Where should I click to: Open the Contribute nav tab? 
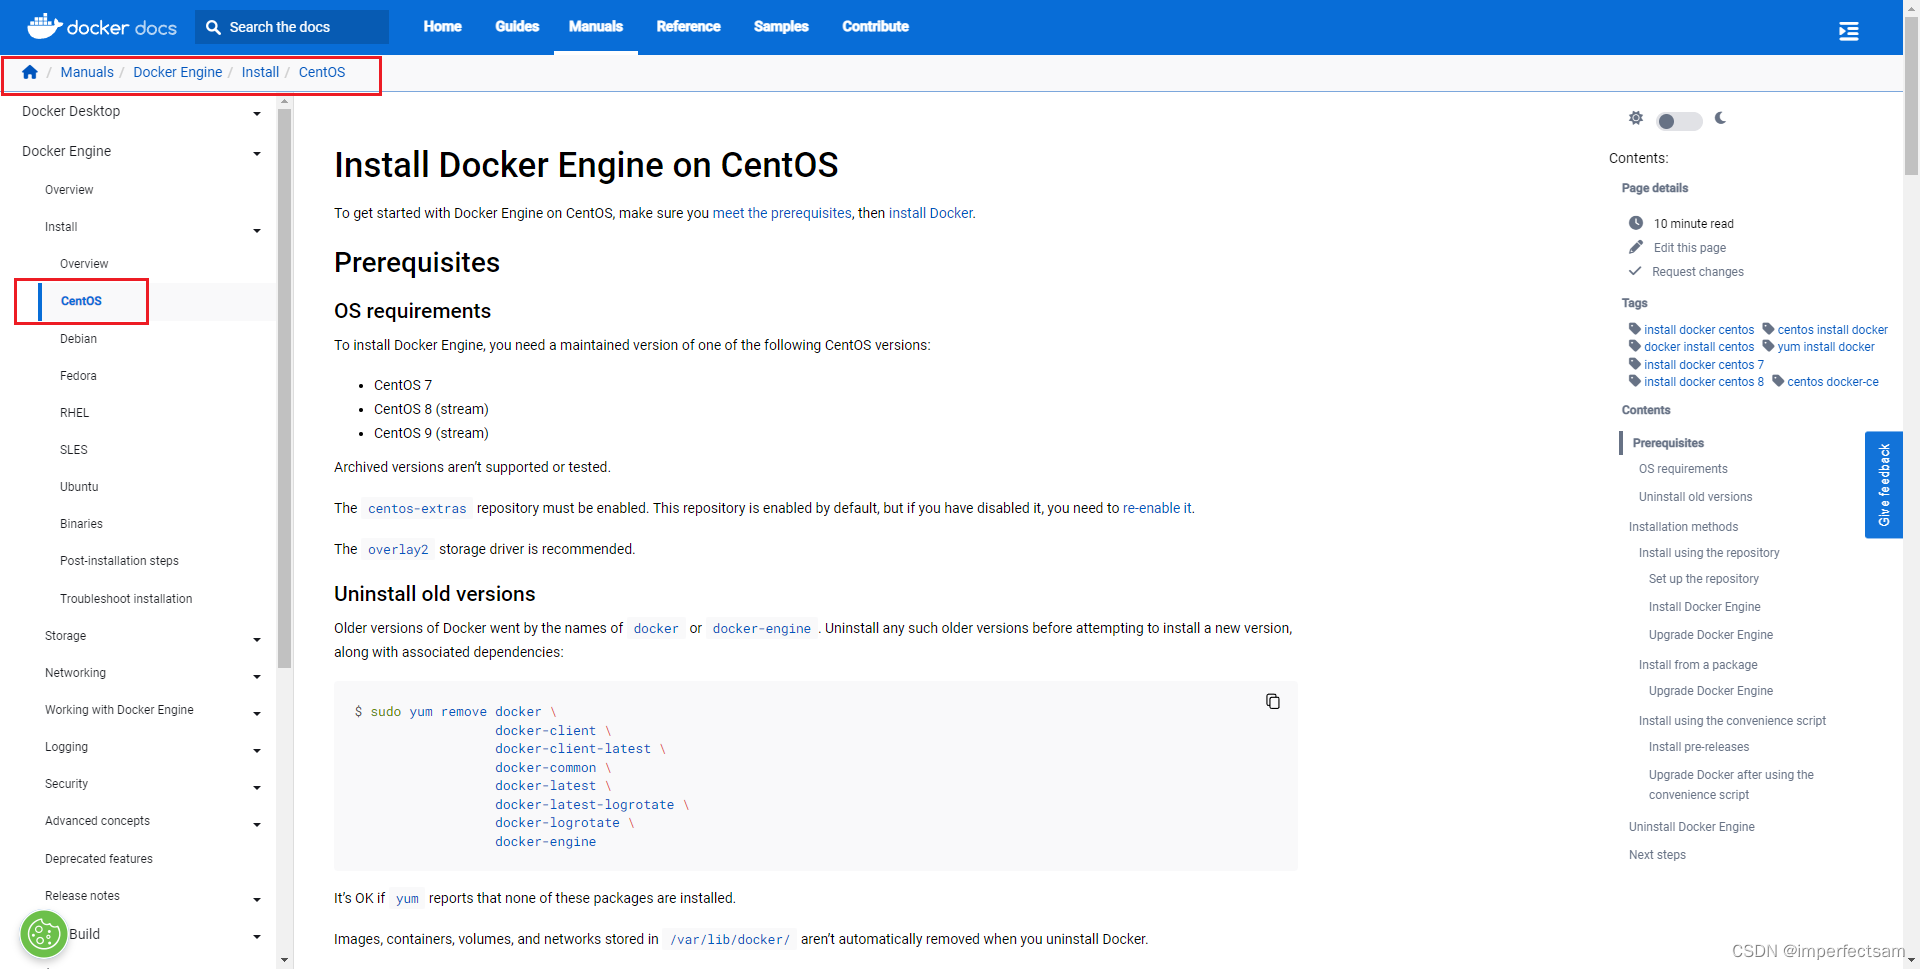pos(875,26)
